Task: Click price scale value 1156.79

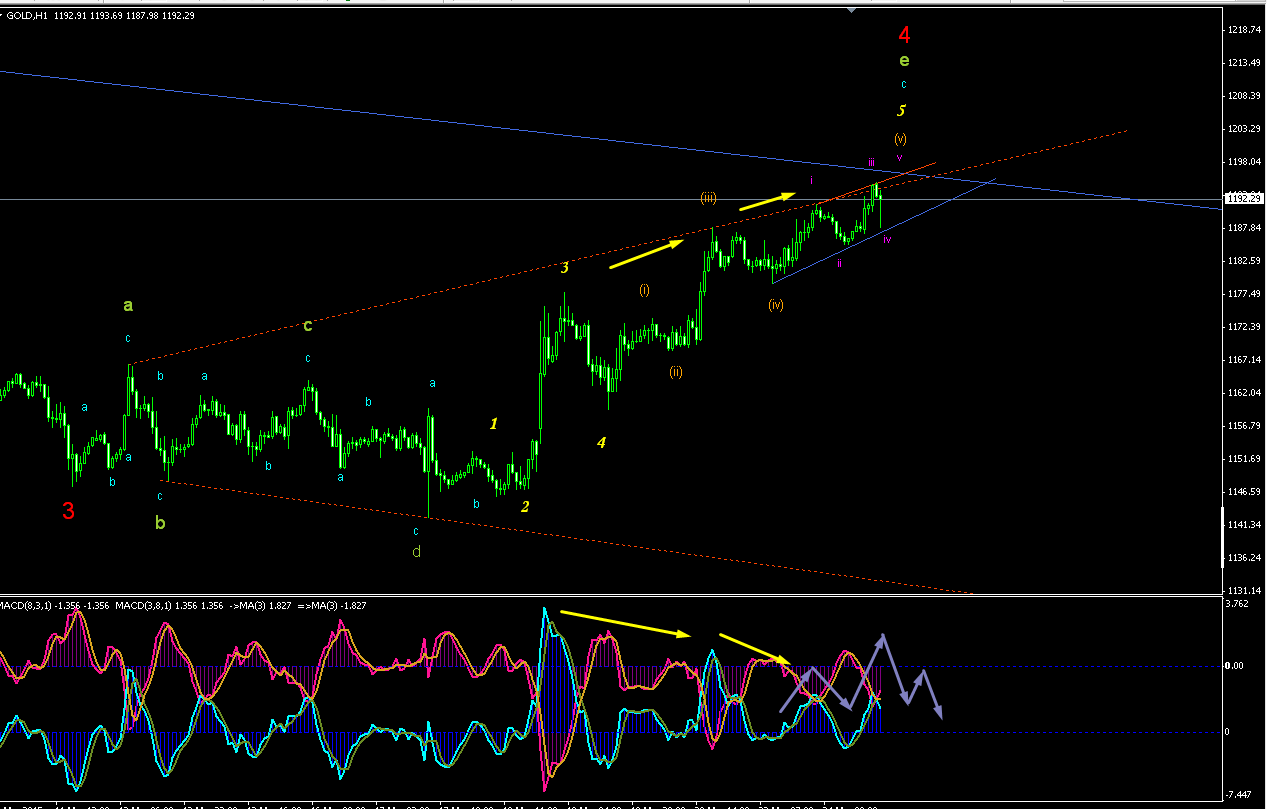Action: pyautogui.click(x=1242, y=426)
